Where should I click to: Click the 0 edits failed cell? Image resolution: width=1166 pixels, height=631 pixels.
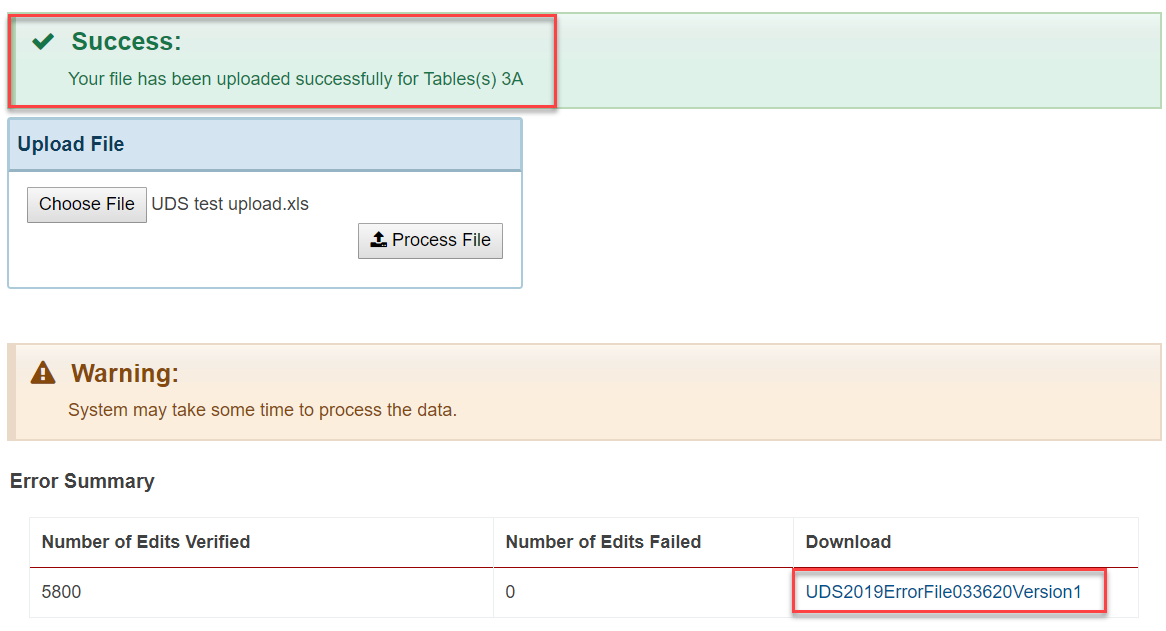510,592
